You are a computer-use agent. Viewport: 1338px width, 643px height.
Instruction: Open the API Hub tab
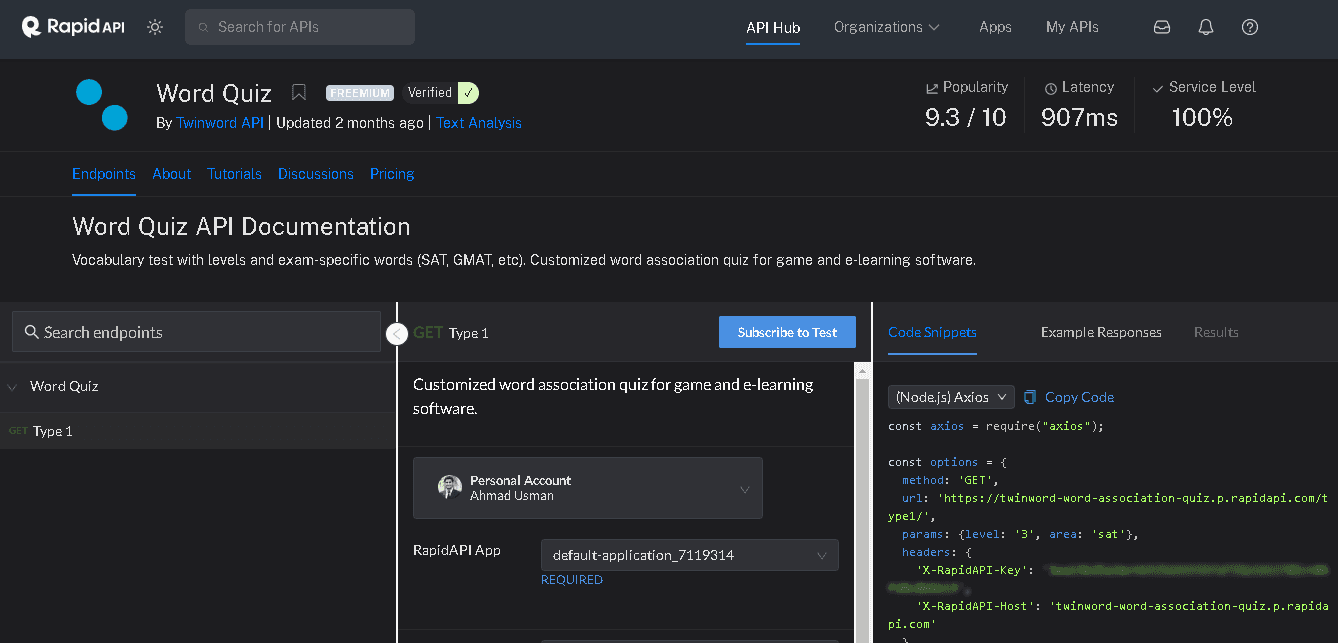[773, 27]
